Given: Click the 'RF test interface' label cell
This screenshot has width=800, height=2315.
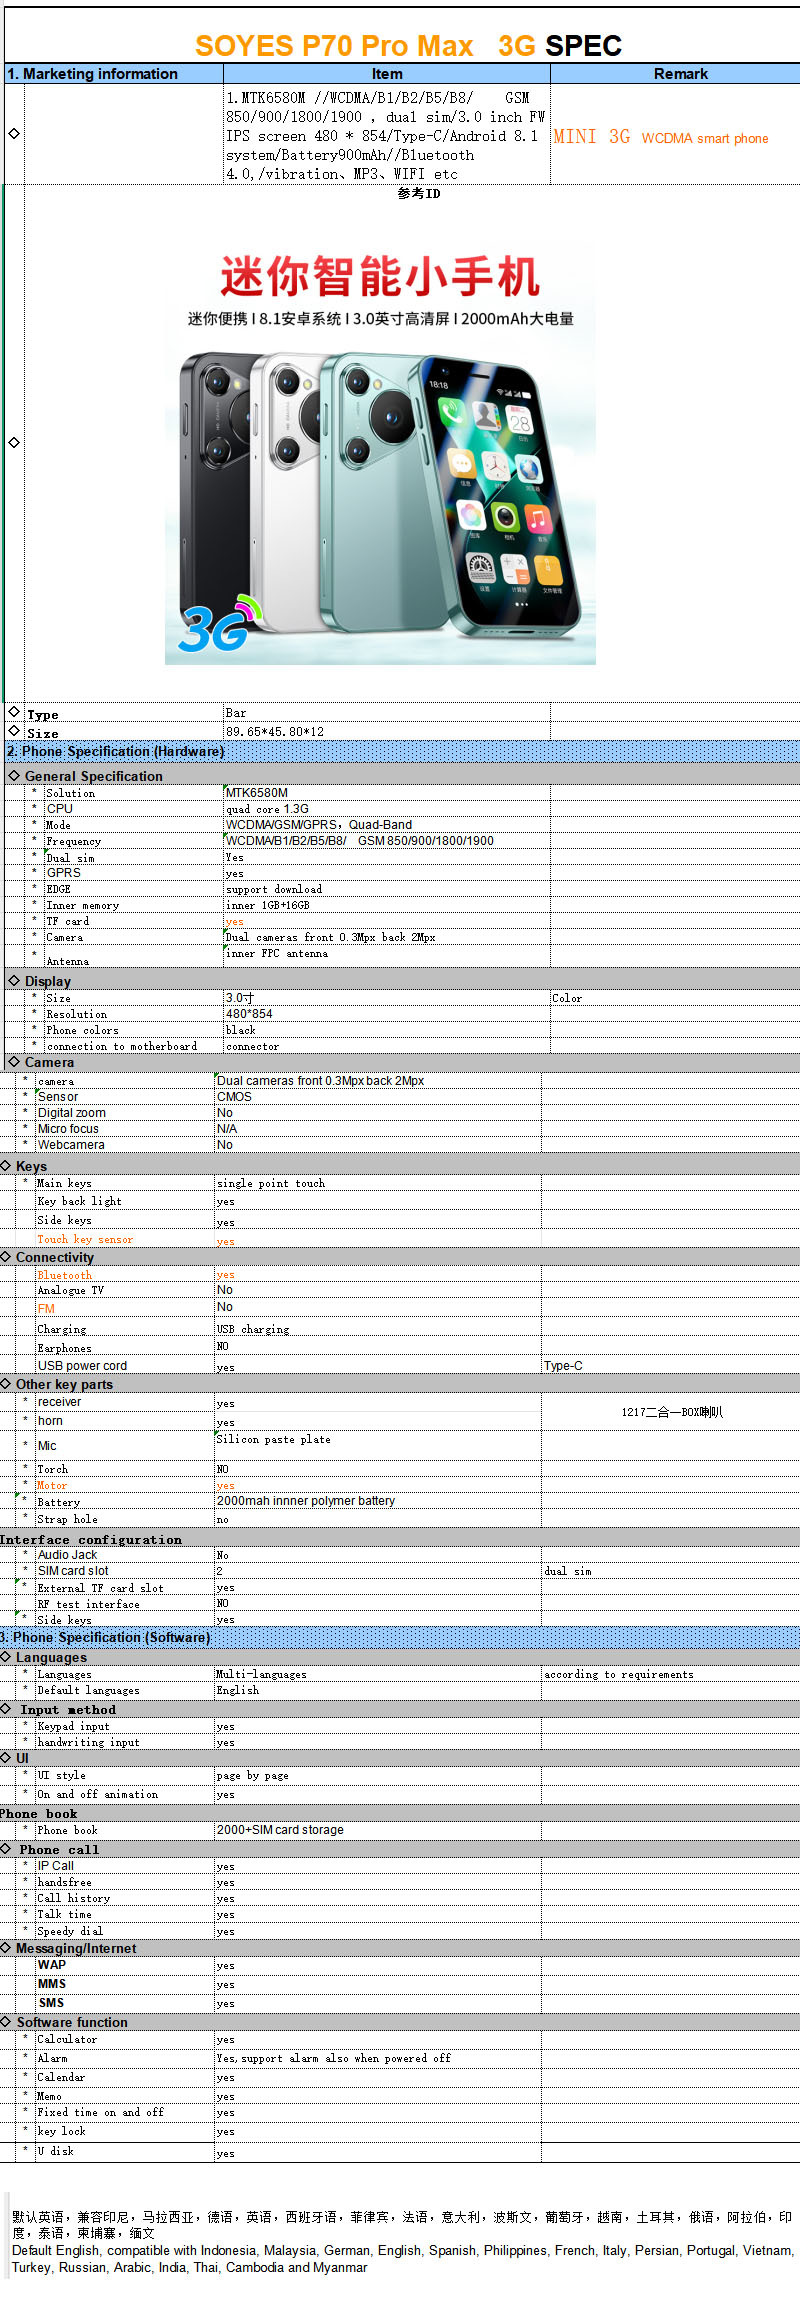Looking at the screenshot, I should pyautogui.click(x=125, y=1604).
